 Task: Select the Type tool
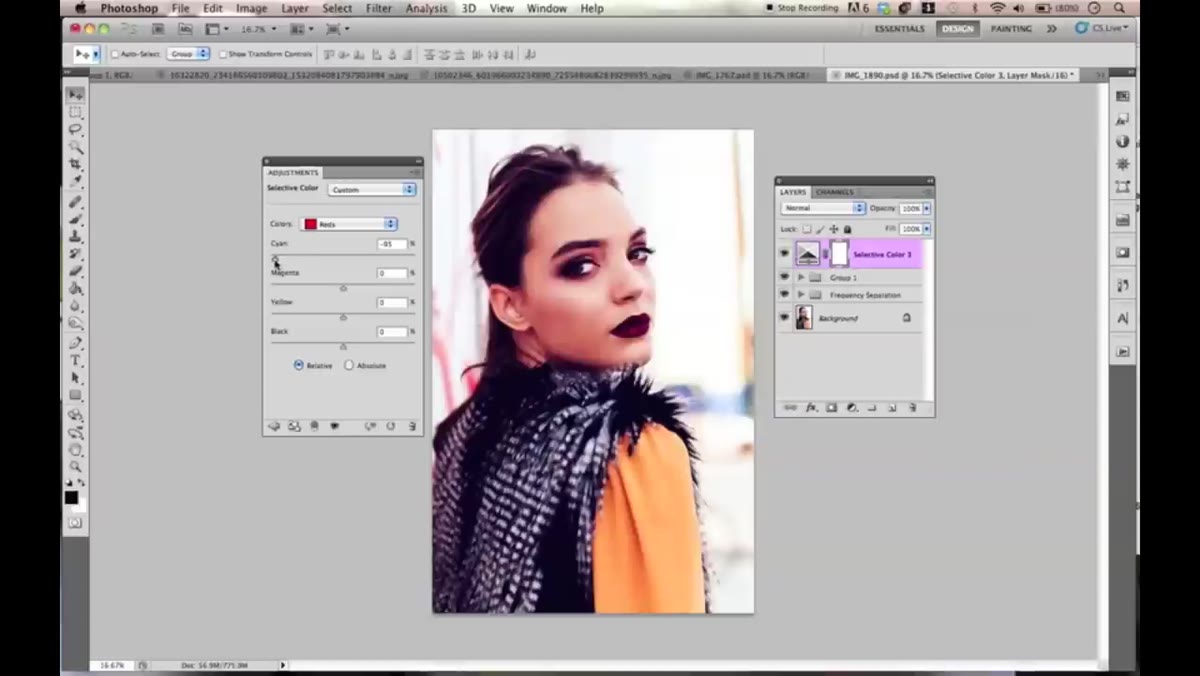(75, 360)
